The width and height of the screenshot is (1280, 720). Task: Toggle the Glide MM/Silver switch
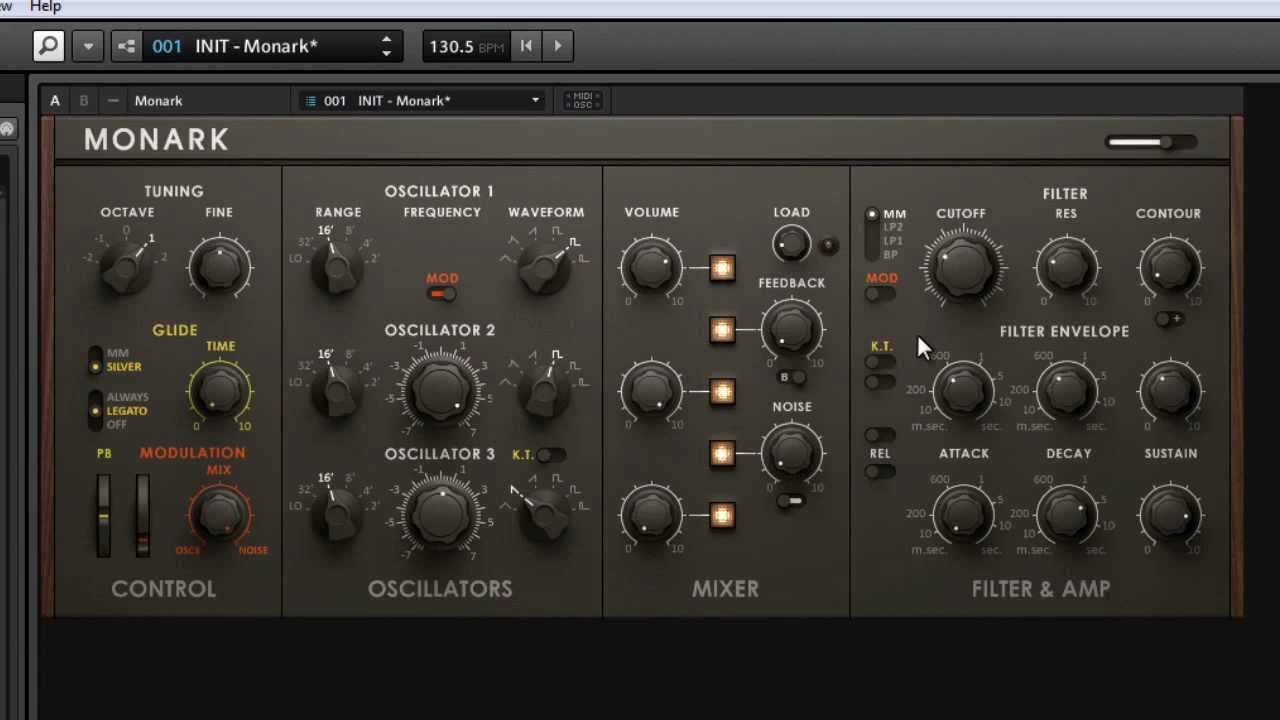point(96,360)
